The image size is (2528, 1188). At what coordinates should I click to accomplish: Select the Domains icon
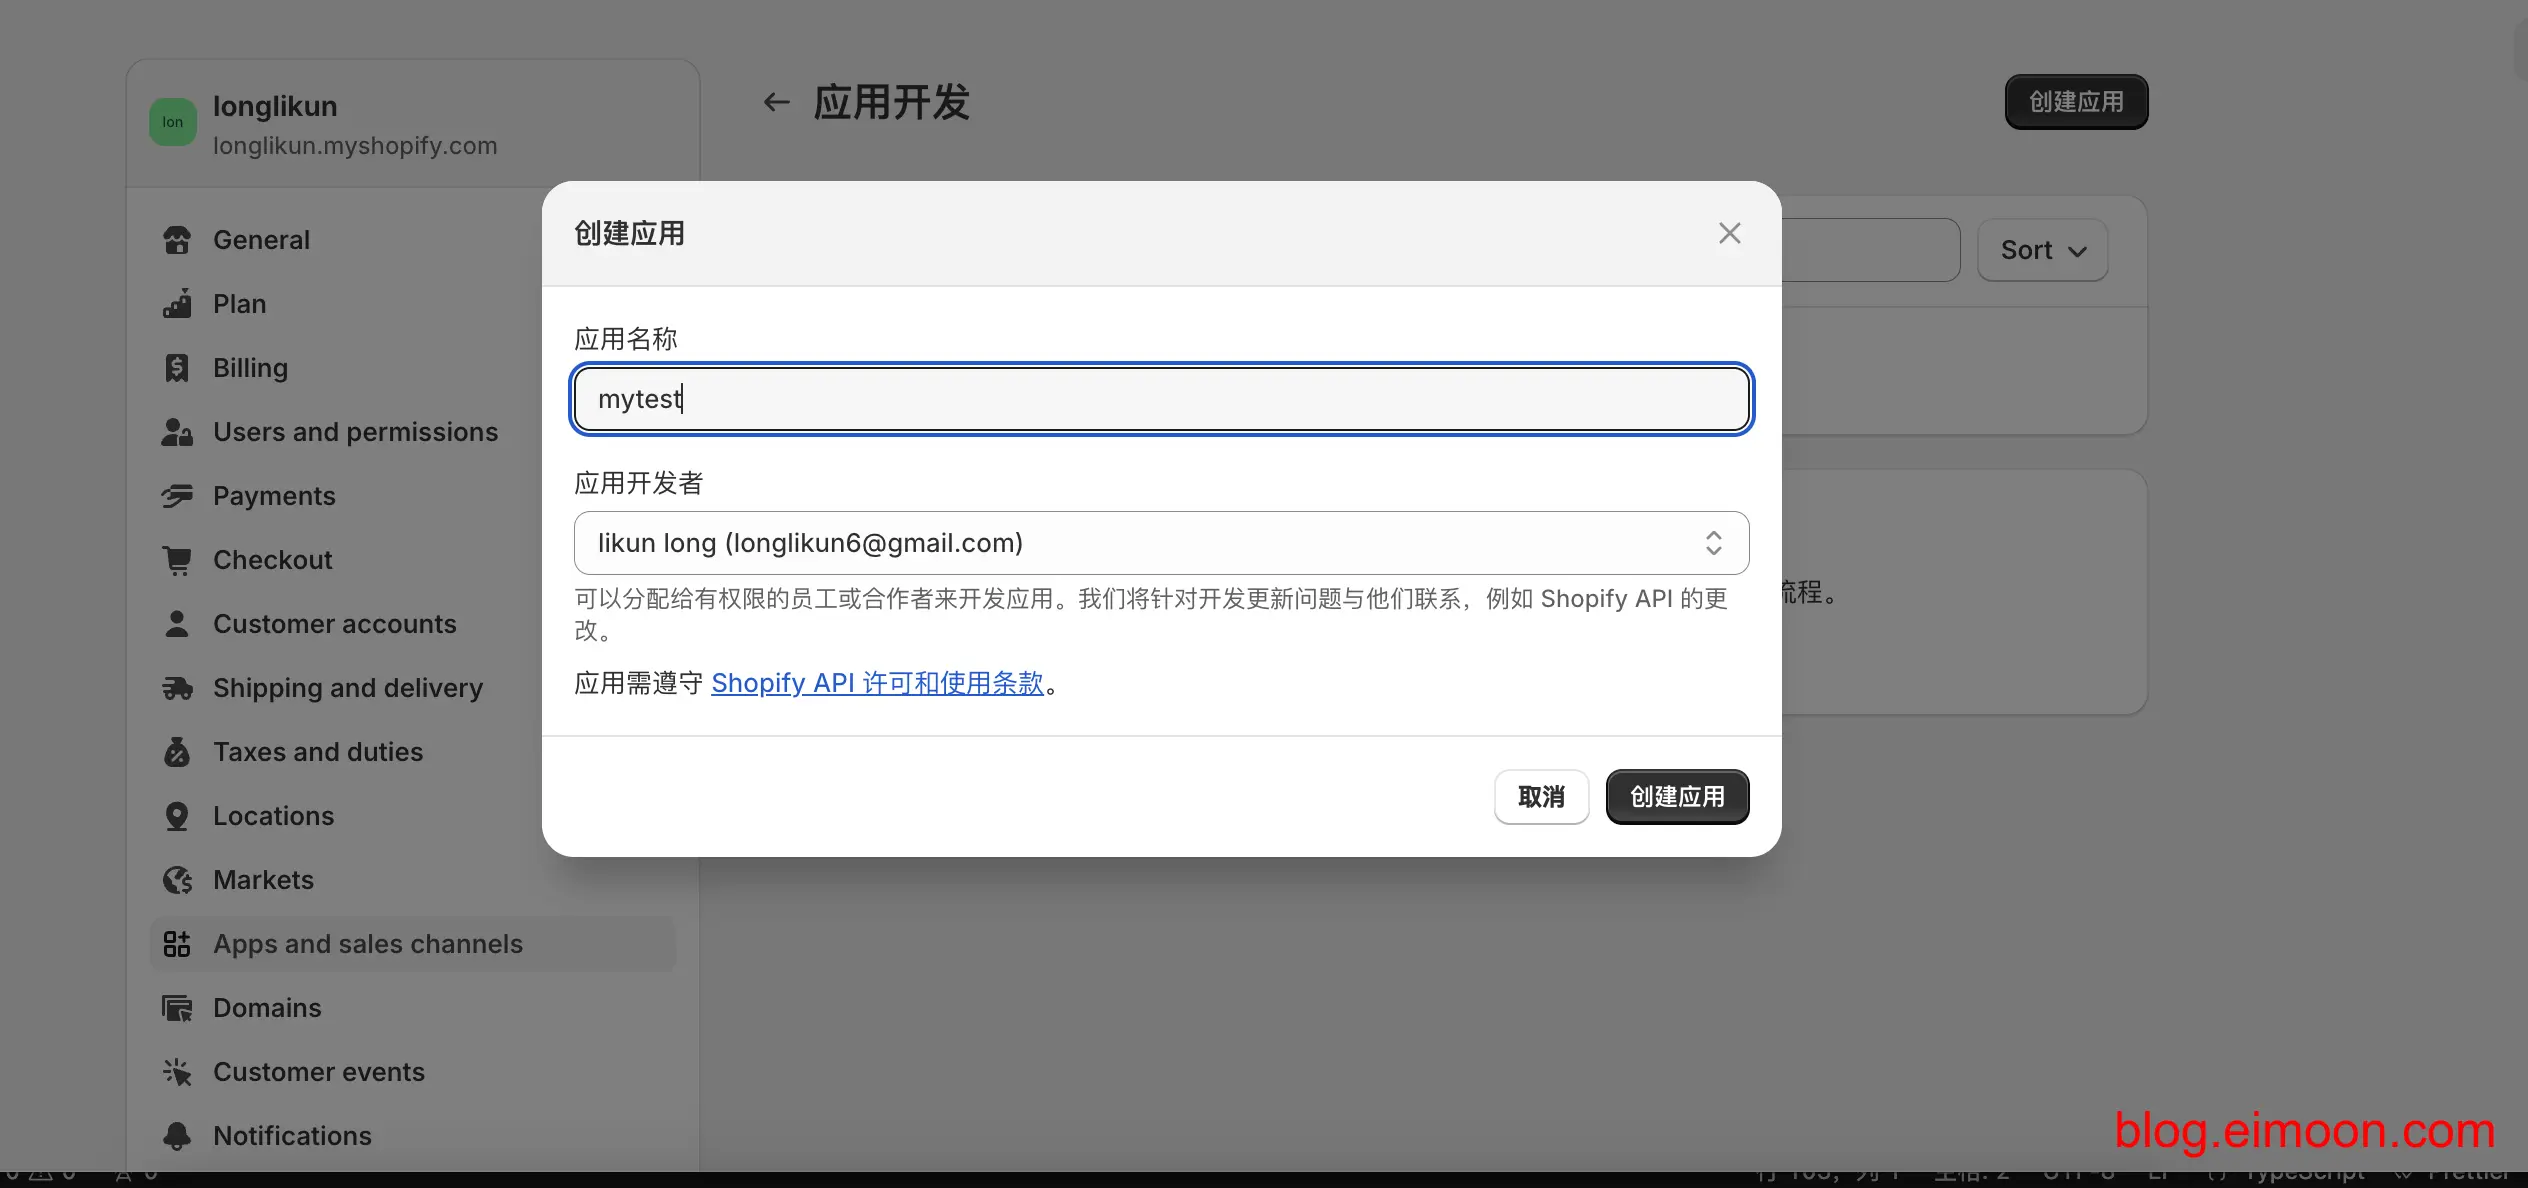pos(176,1008)
